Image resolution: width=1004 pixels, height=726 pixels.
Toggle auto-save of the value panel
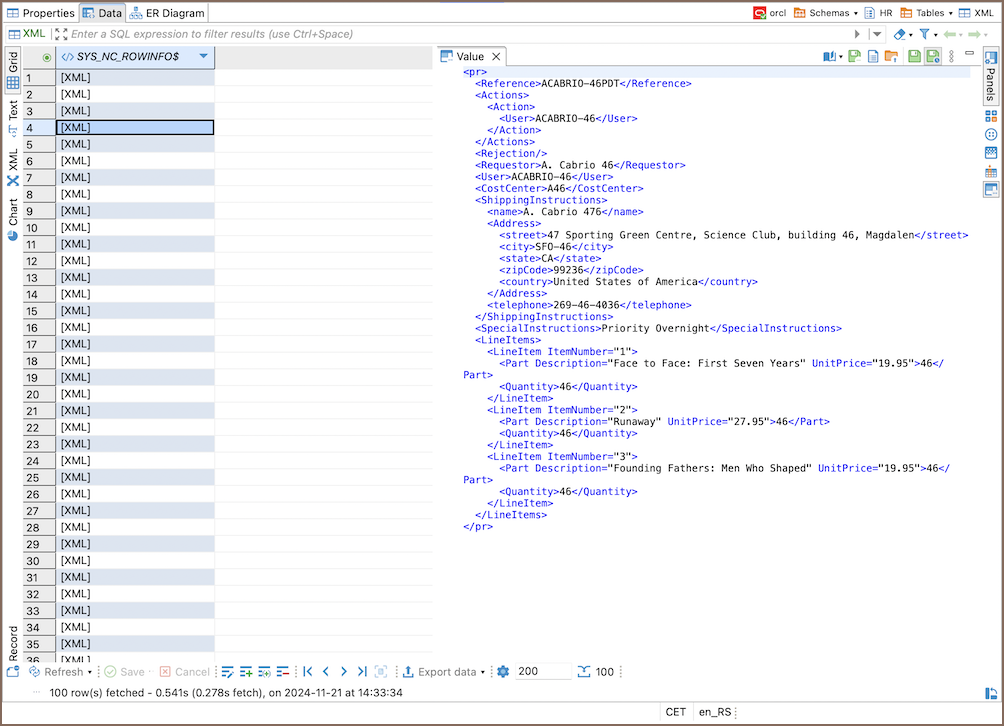point(933,57)
